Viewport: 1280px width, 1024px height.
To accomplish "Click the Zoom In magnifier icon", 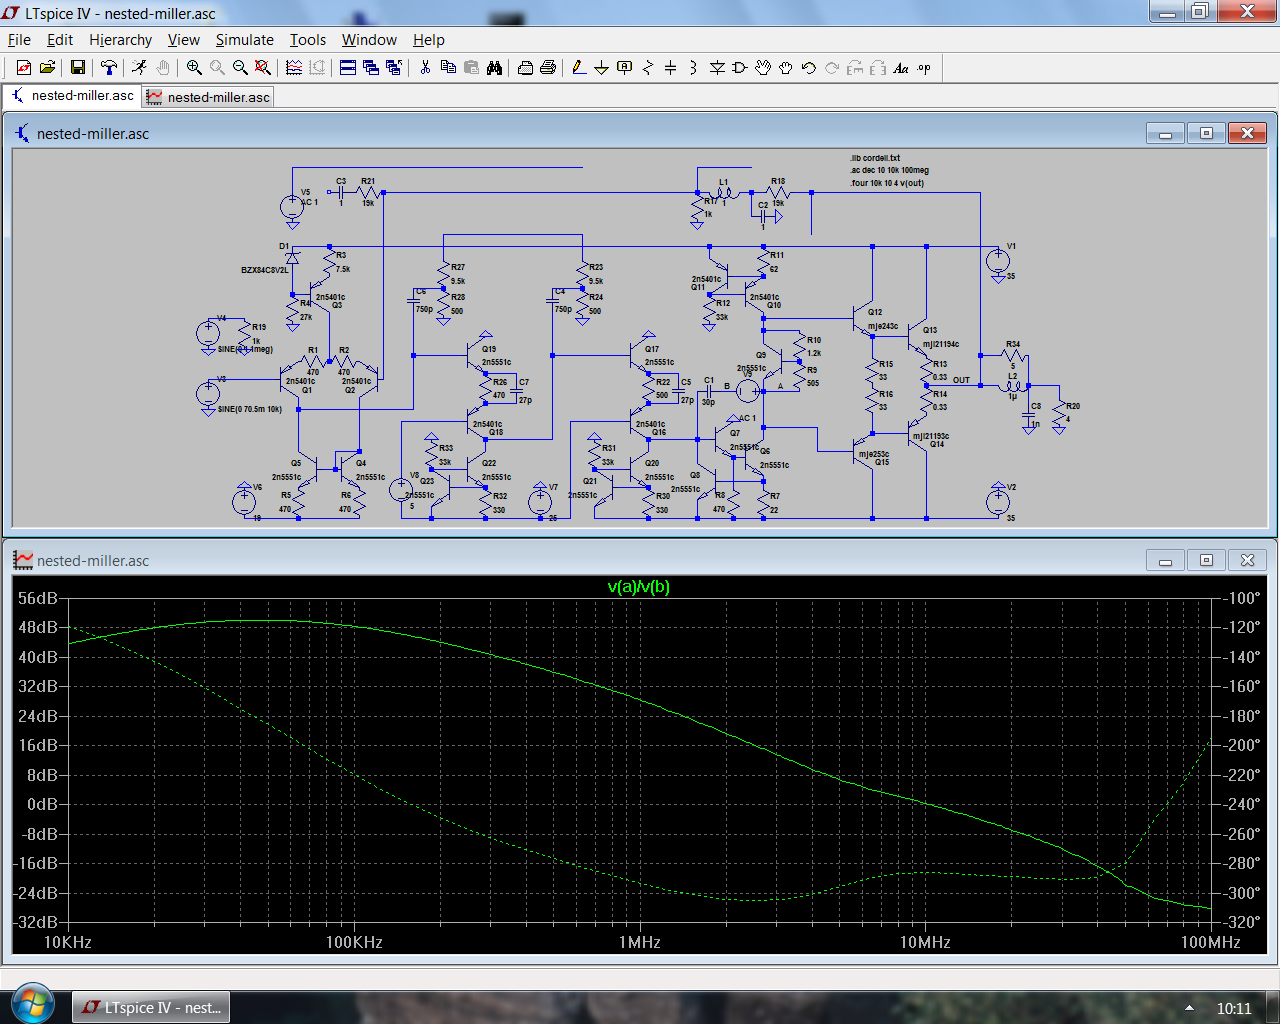I will [194, 68].
